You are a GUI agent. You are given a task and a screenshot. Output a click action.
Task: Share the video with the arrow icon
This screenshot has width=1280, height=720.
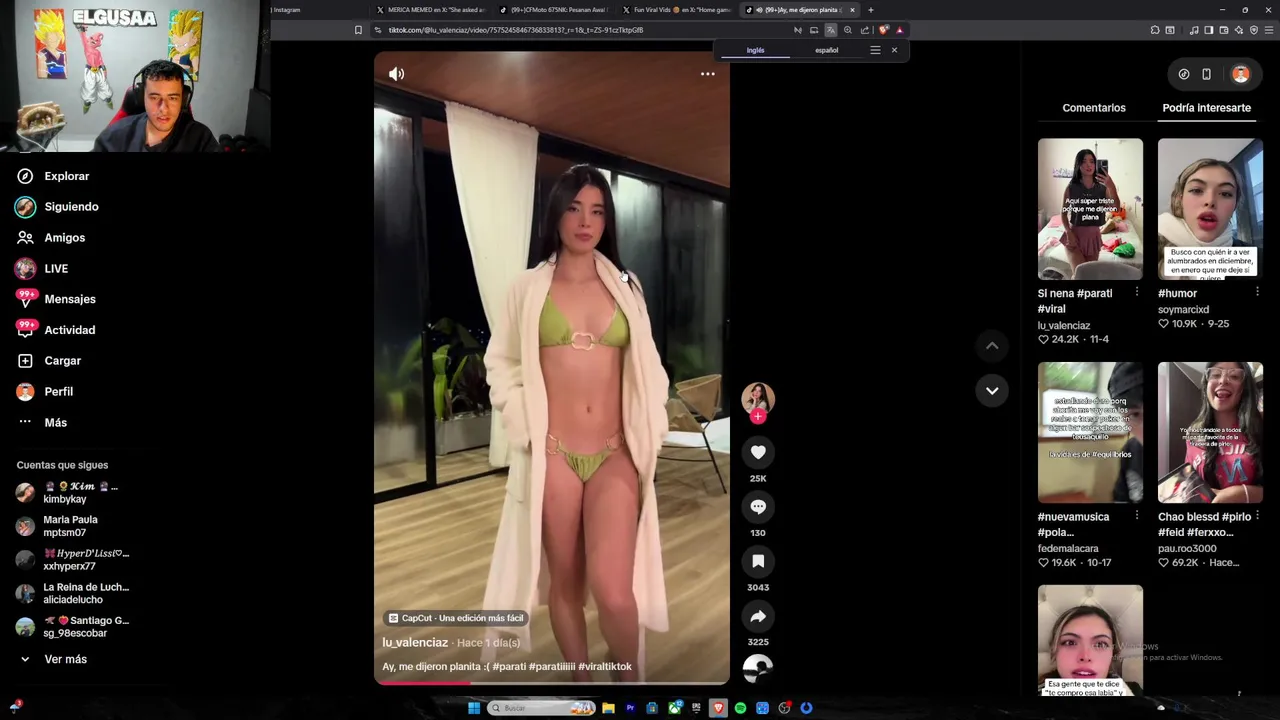point(758,616)
